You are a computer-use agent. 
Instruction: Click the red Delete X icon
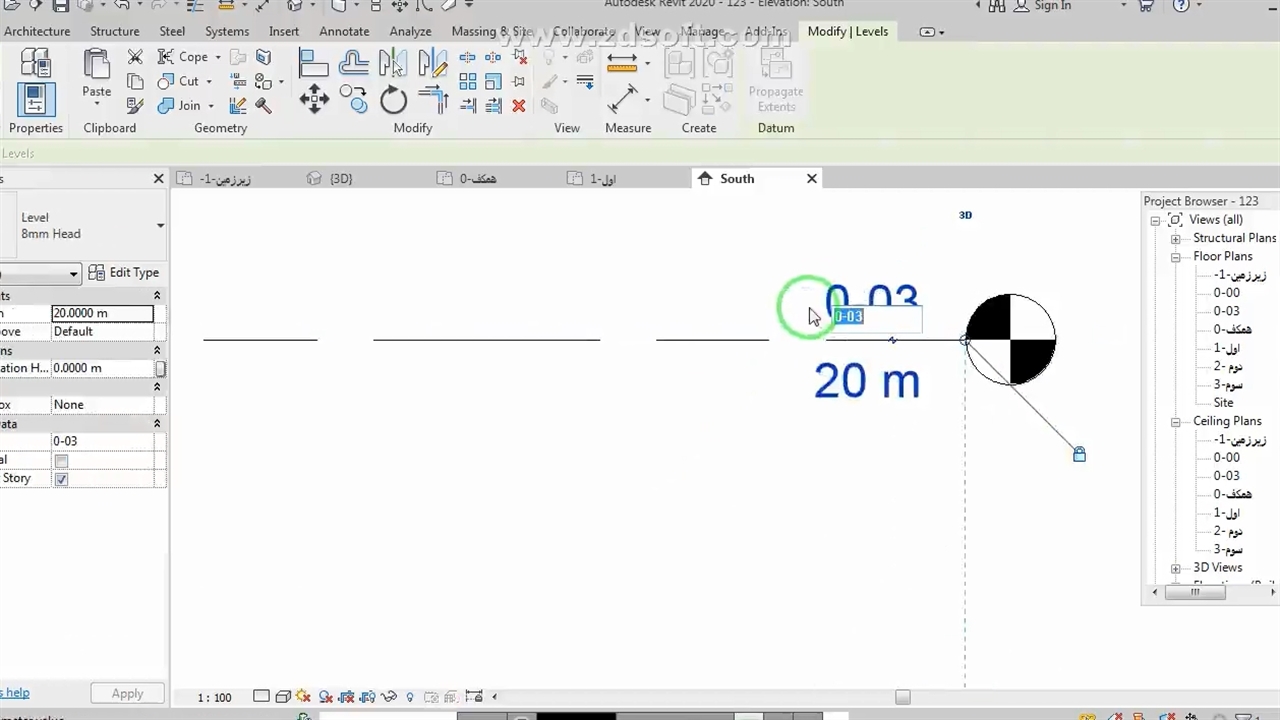coord(518,106)
